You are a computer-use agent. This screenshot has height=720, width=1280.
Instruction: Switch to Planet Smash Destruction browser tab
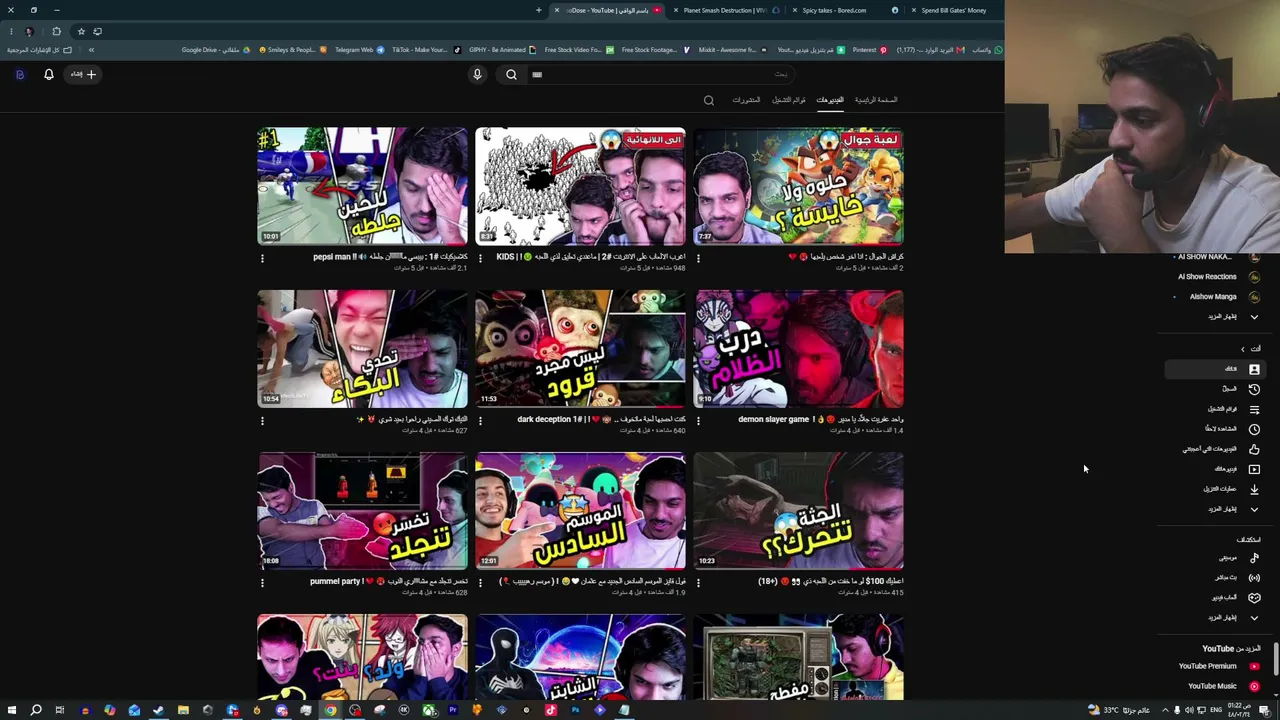[725, 10]
